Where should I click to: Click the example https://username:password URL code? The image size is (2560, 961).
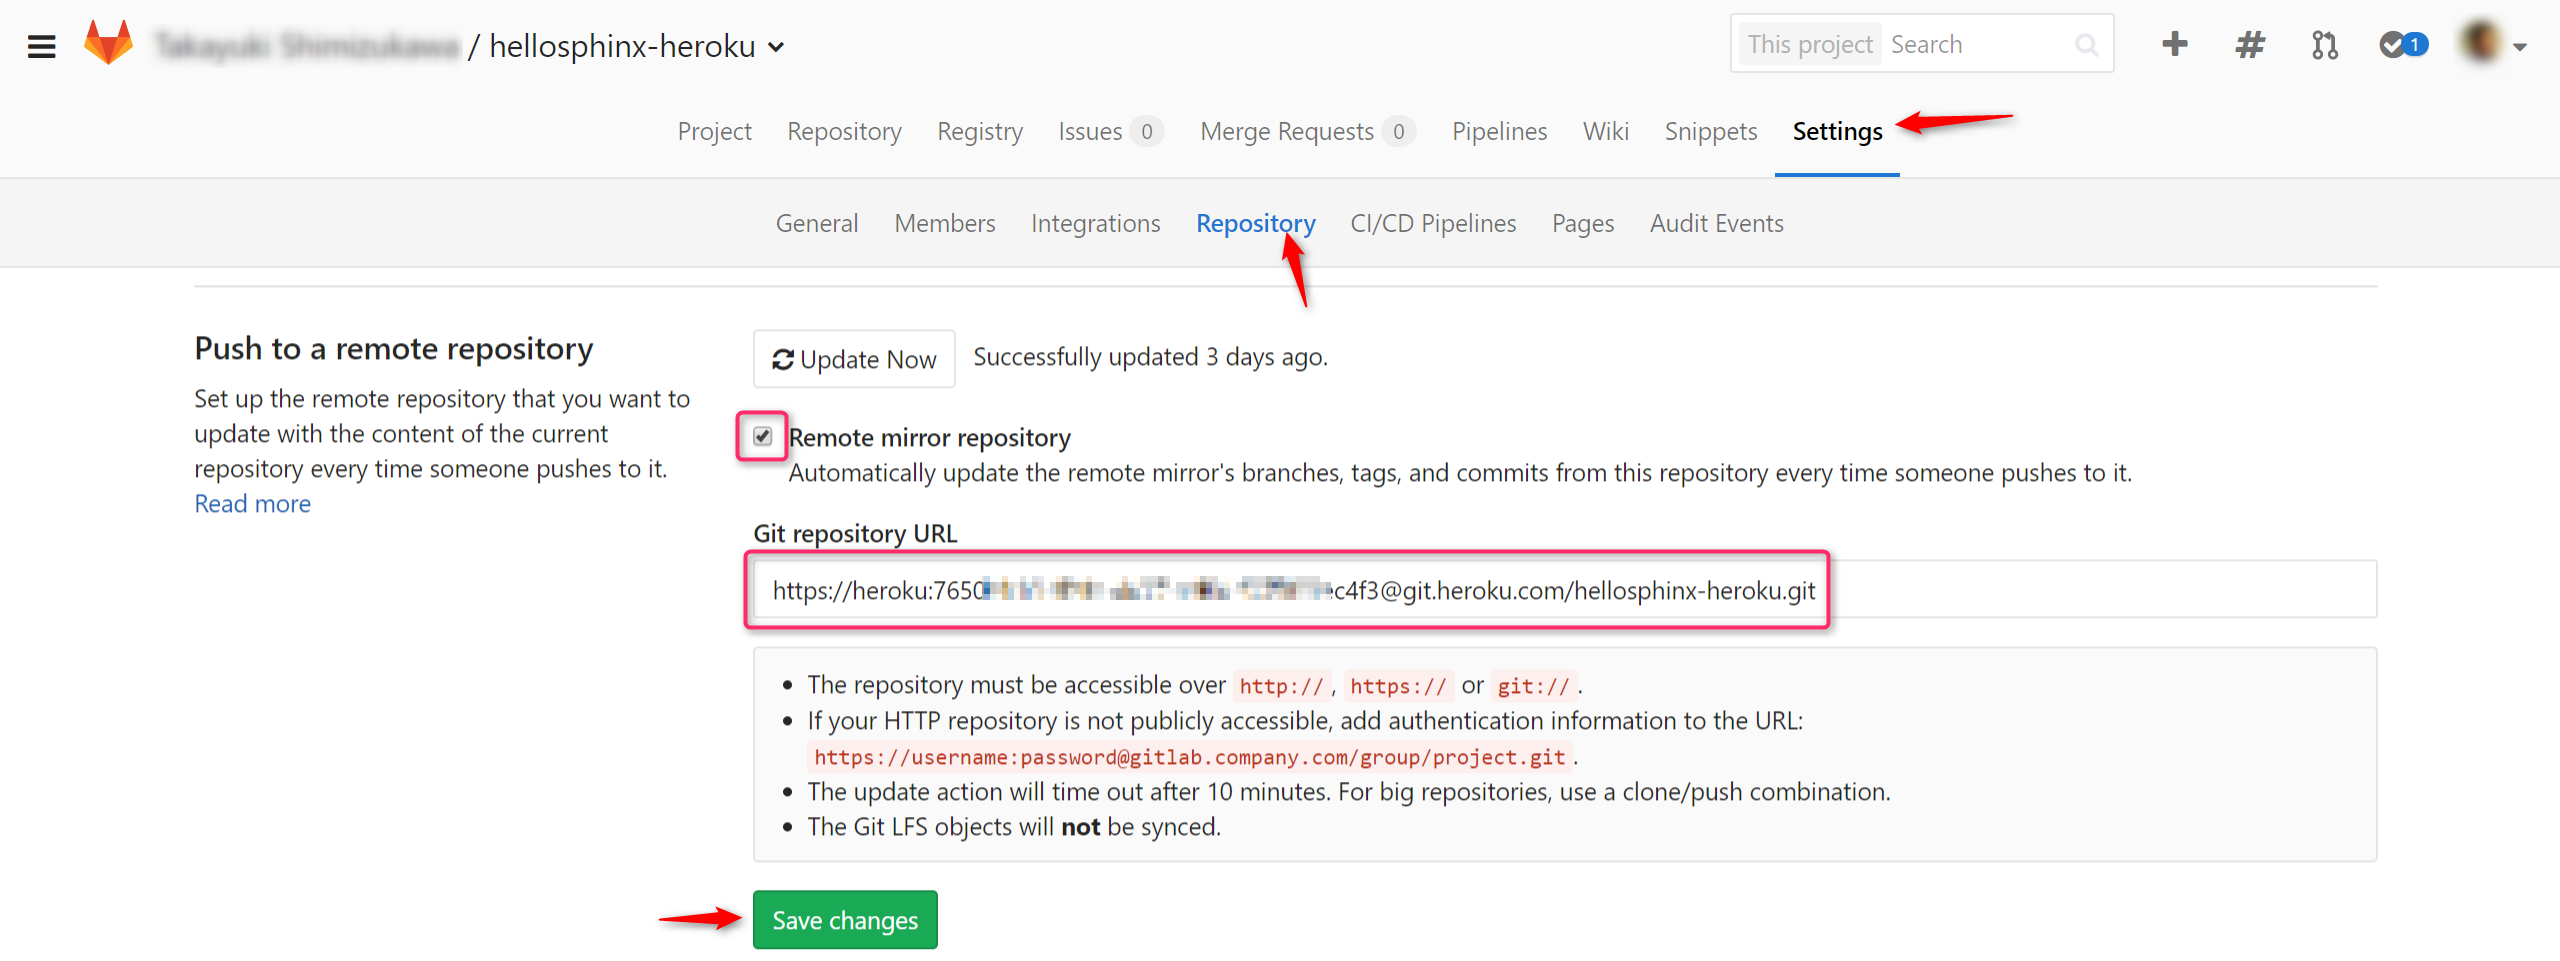pyautogui.click(x=1189, y=757)
